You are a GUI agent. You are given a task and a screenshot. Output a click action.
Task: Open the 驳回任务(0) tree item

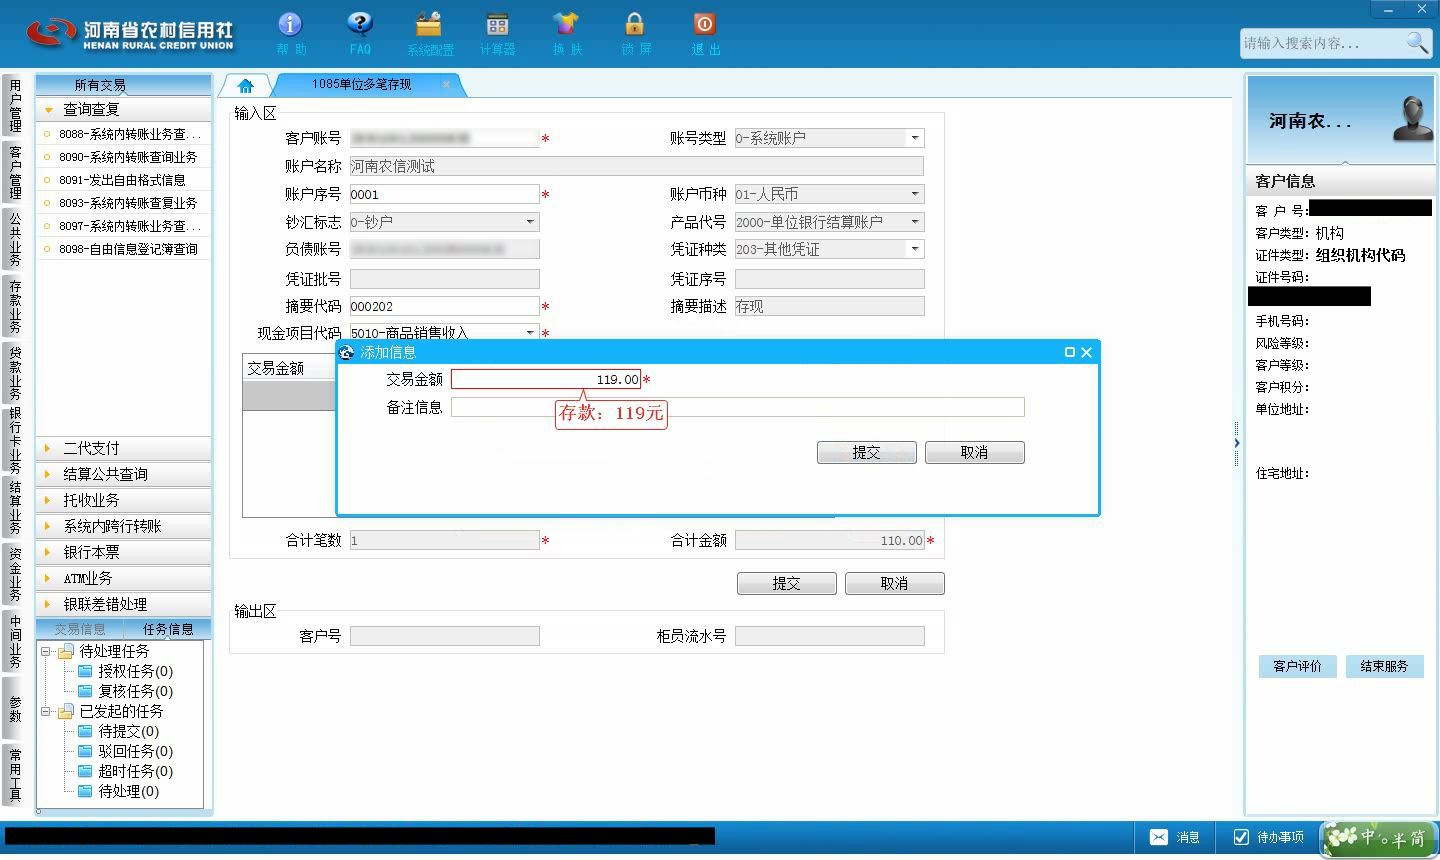coord(135,751)
